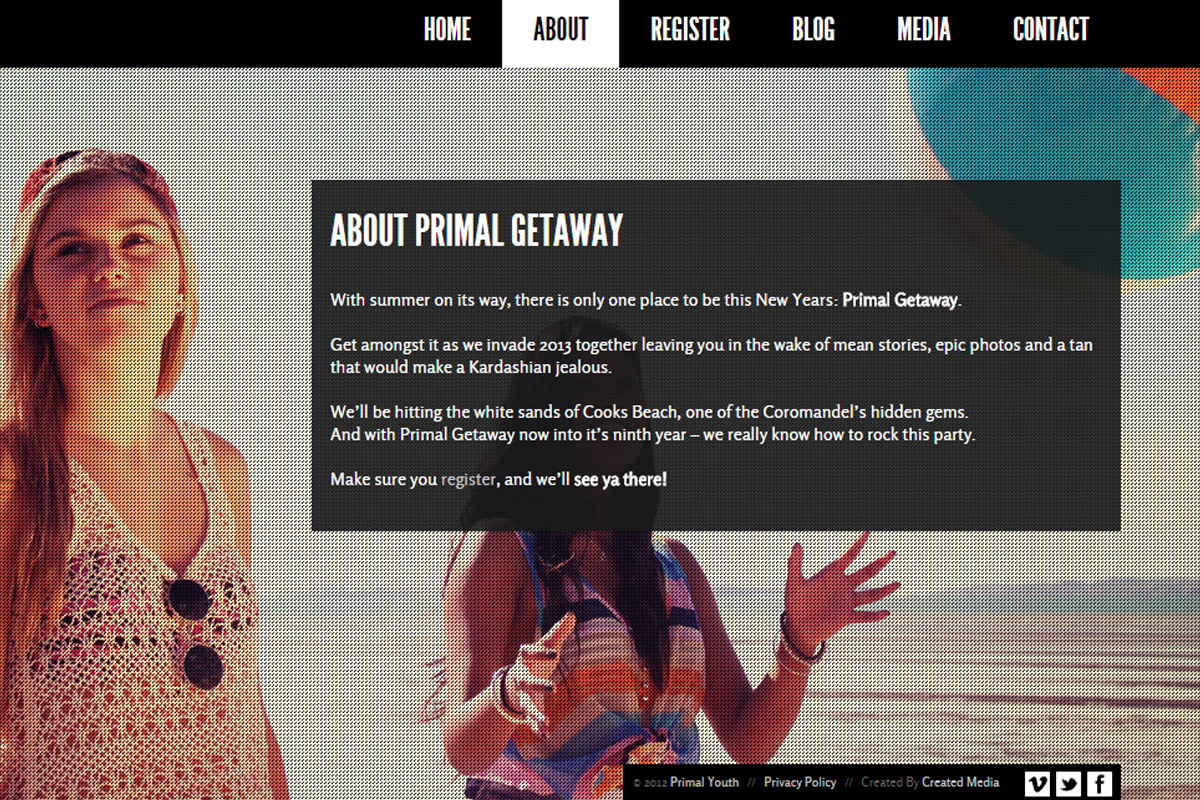Click the waving woman in striped top
Screen dimensions: 1200x800
coord(640,650)
